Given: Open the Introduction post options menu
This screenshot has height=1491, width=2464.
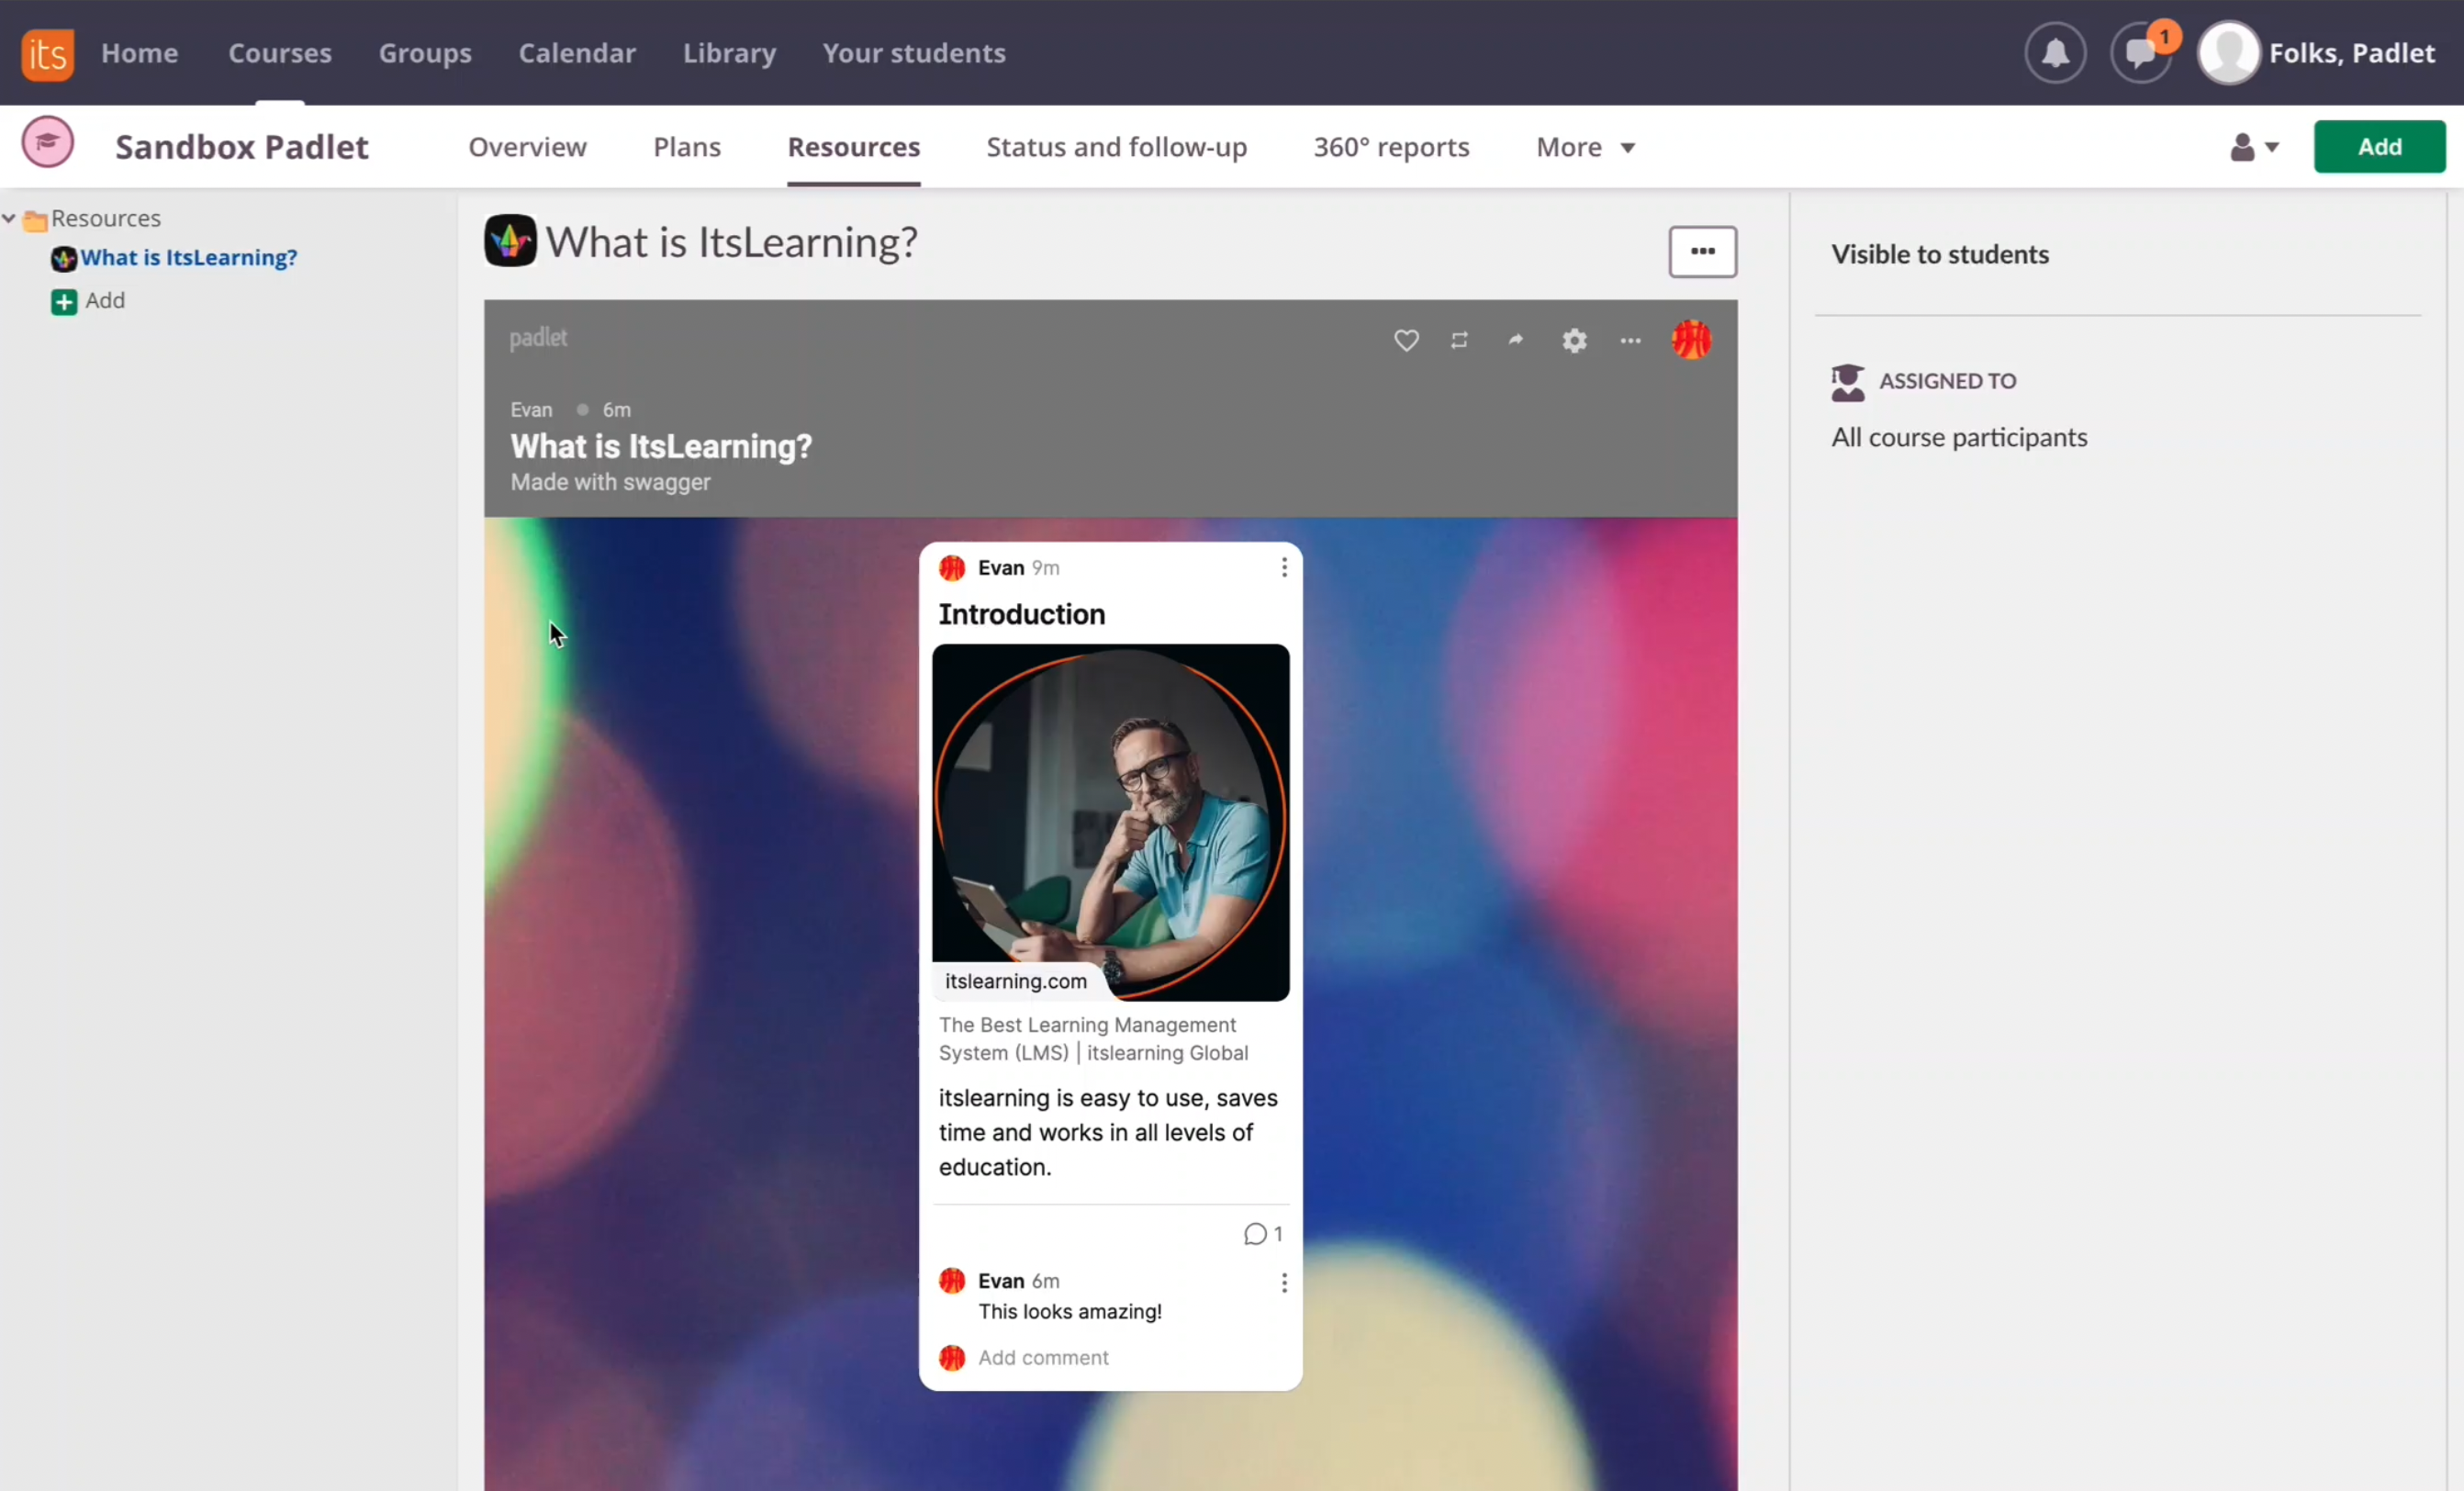Looking at the screenshot, I should [x=1284, y=568].
